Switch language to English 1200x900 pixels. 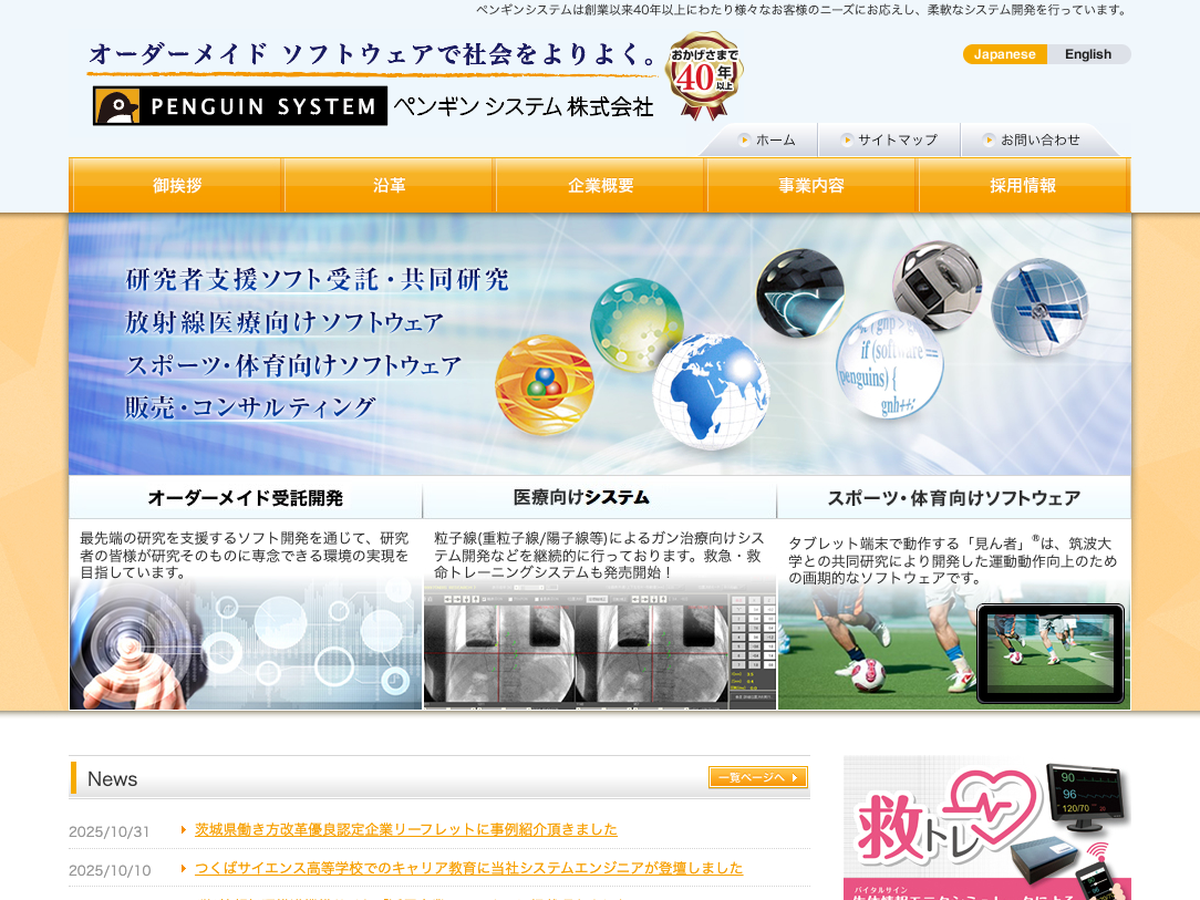pos(1088,54)
